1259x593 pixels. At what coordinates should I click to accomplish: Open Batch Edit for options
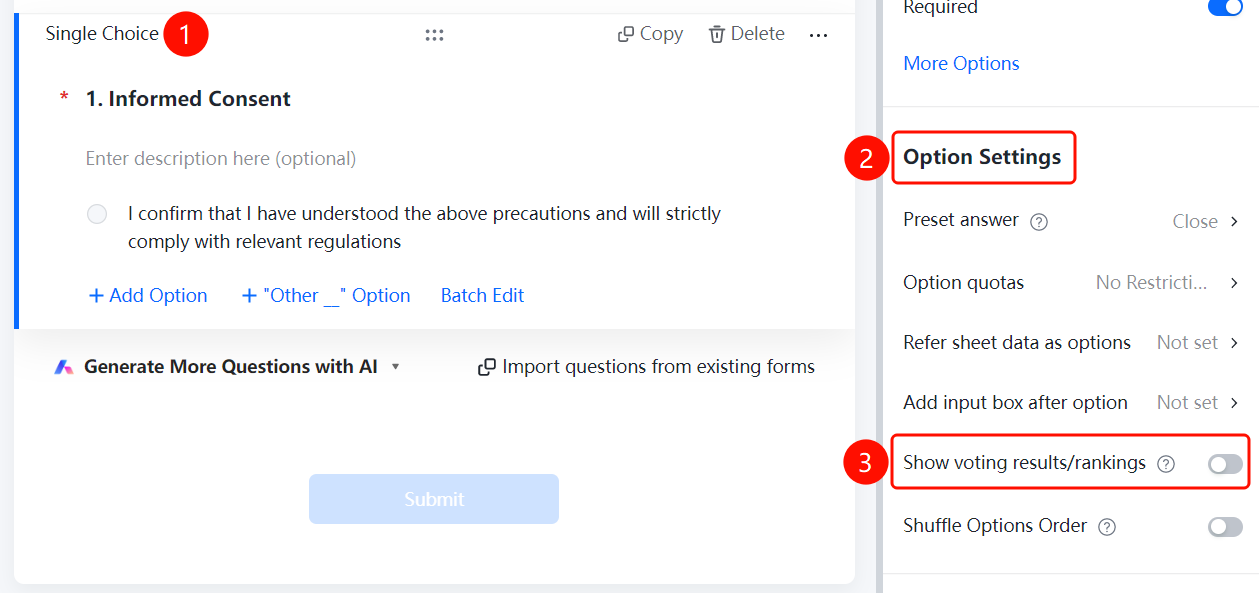click(x=482, y=295)
